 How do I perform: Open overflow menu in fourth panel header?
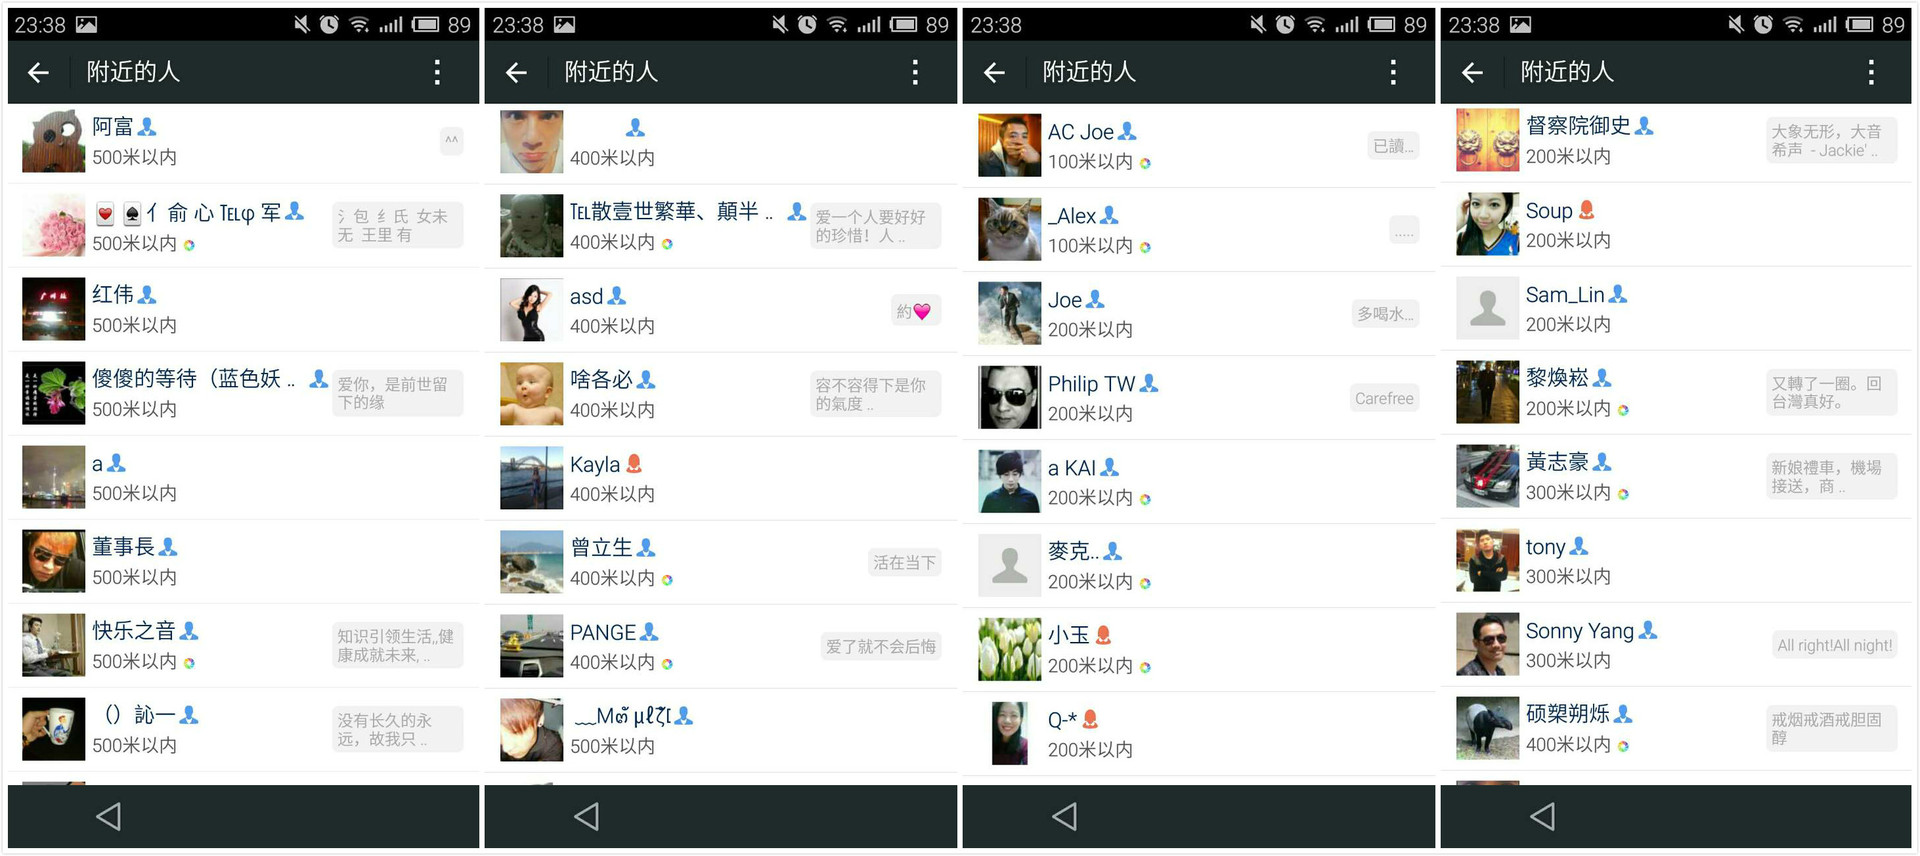(1871, 72)
